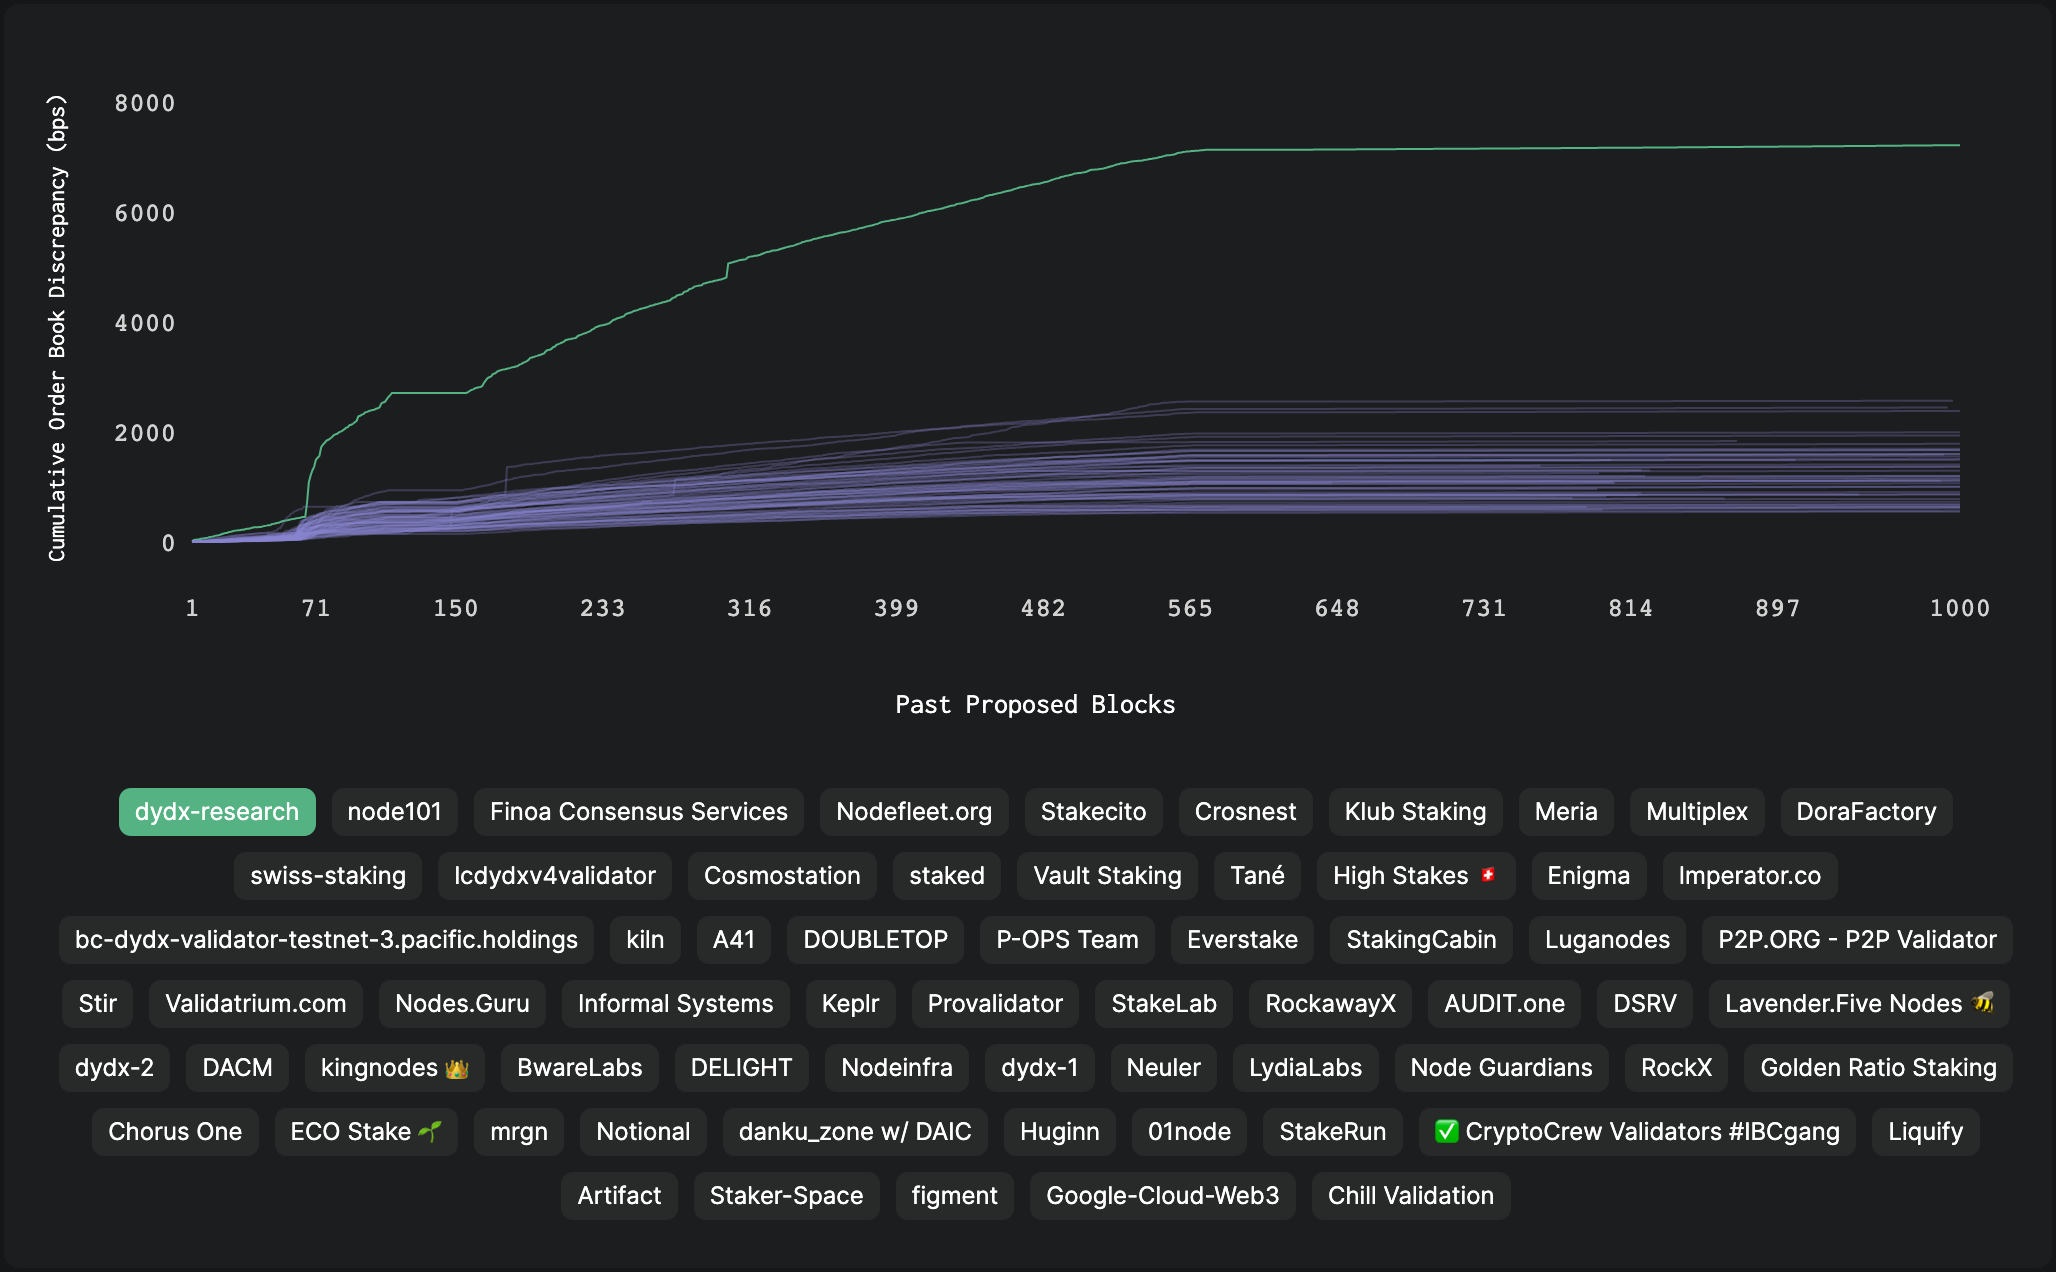Select the Stir validator chip
The width and height of the screenshot is (2056, 1272).
click(x=97, y=1003)
